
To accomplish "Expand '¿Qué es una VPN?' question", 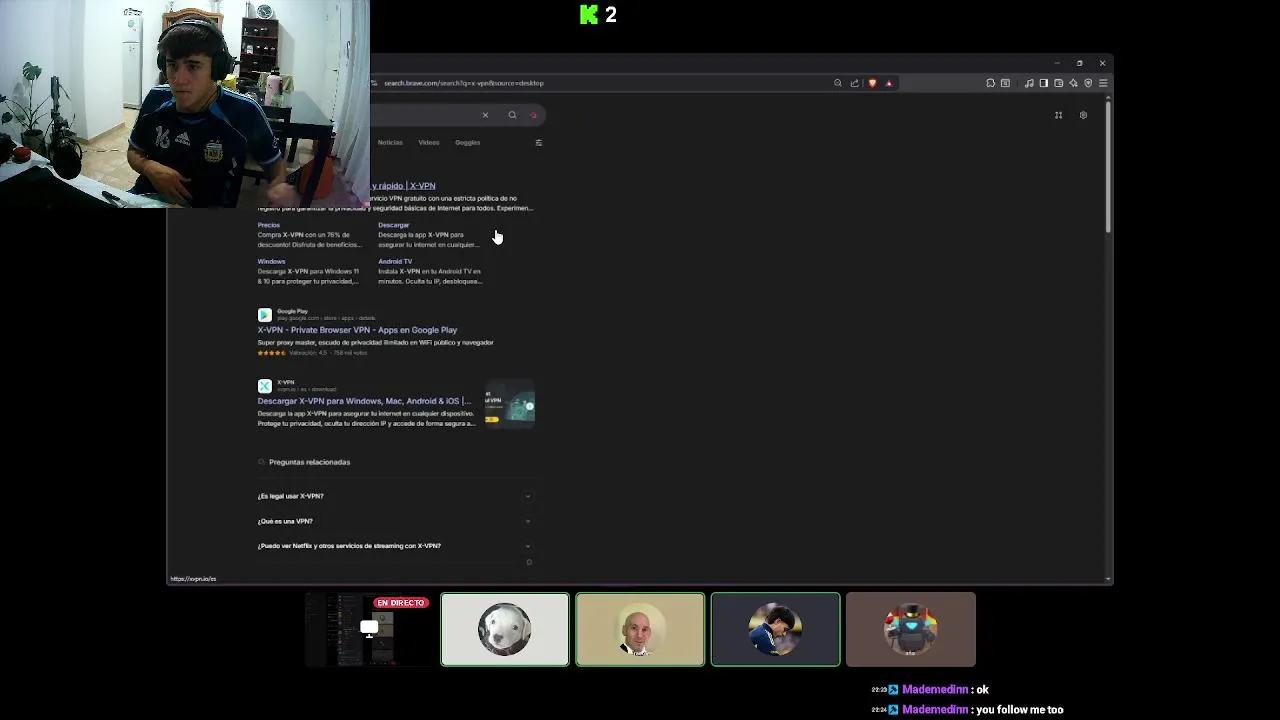I will click(395, 521).
